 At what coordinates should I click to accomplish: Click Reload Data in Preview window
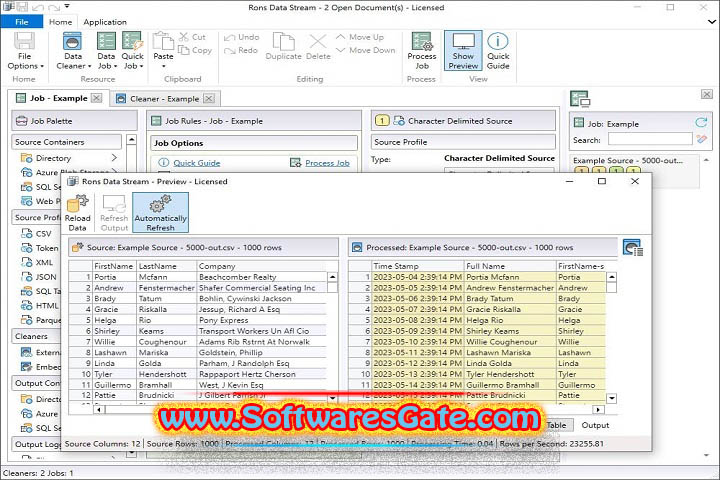tap(77, 212)
